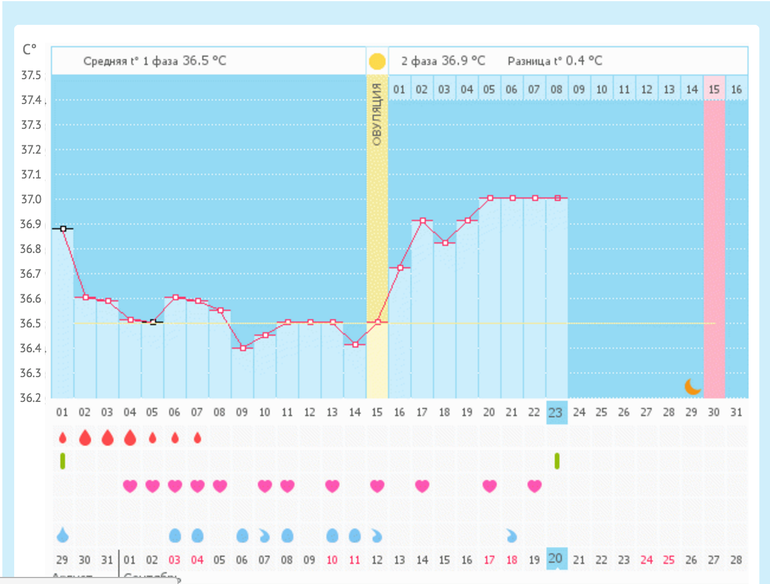Click the pink heart under cycle day 04
The image size is (770, 584).
(x=130, y=486)
